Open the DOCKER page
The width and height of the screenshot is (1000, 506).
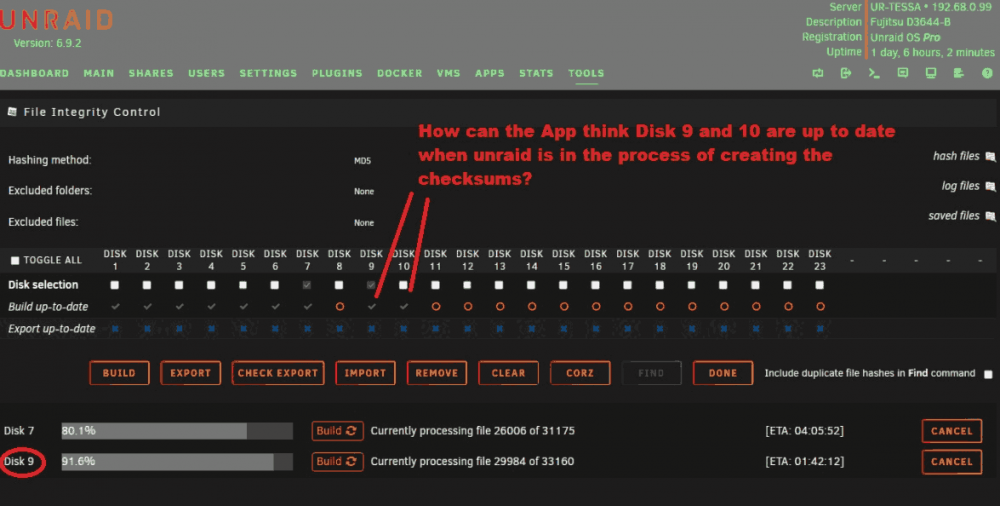(x=400, y=73)
